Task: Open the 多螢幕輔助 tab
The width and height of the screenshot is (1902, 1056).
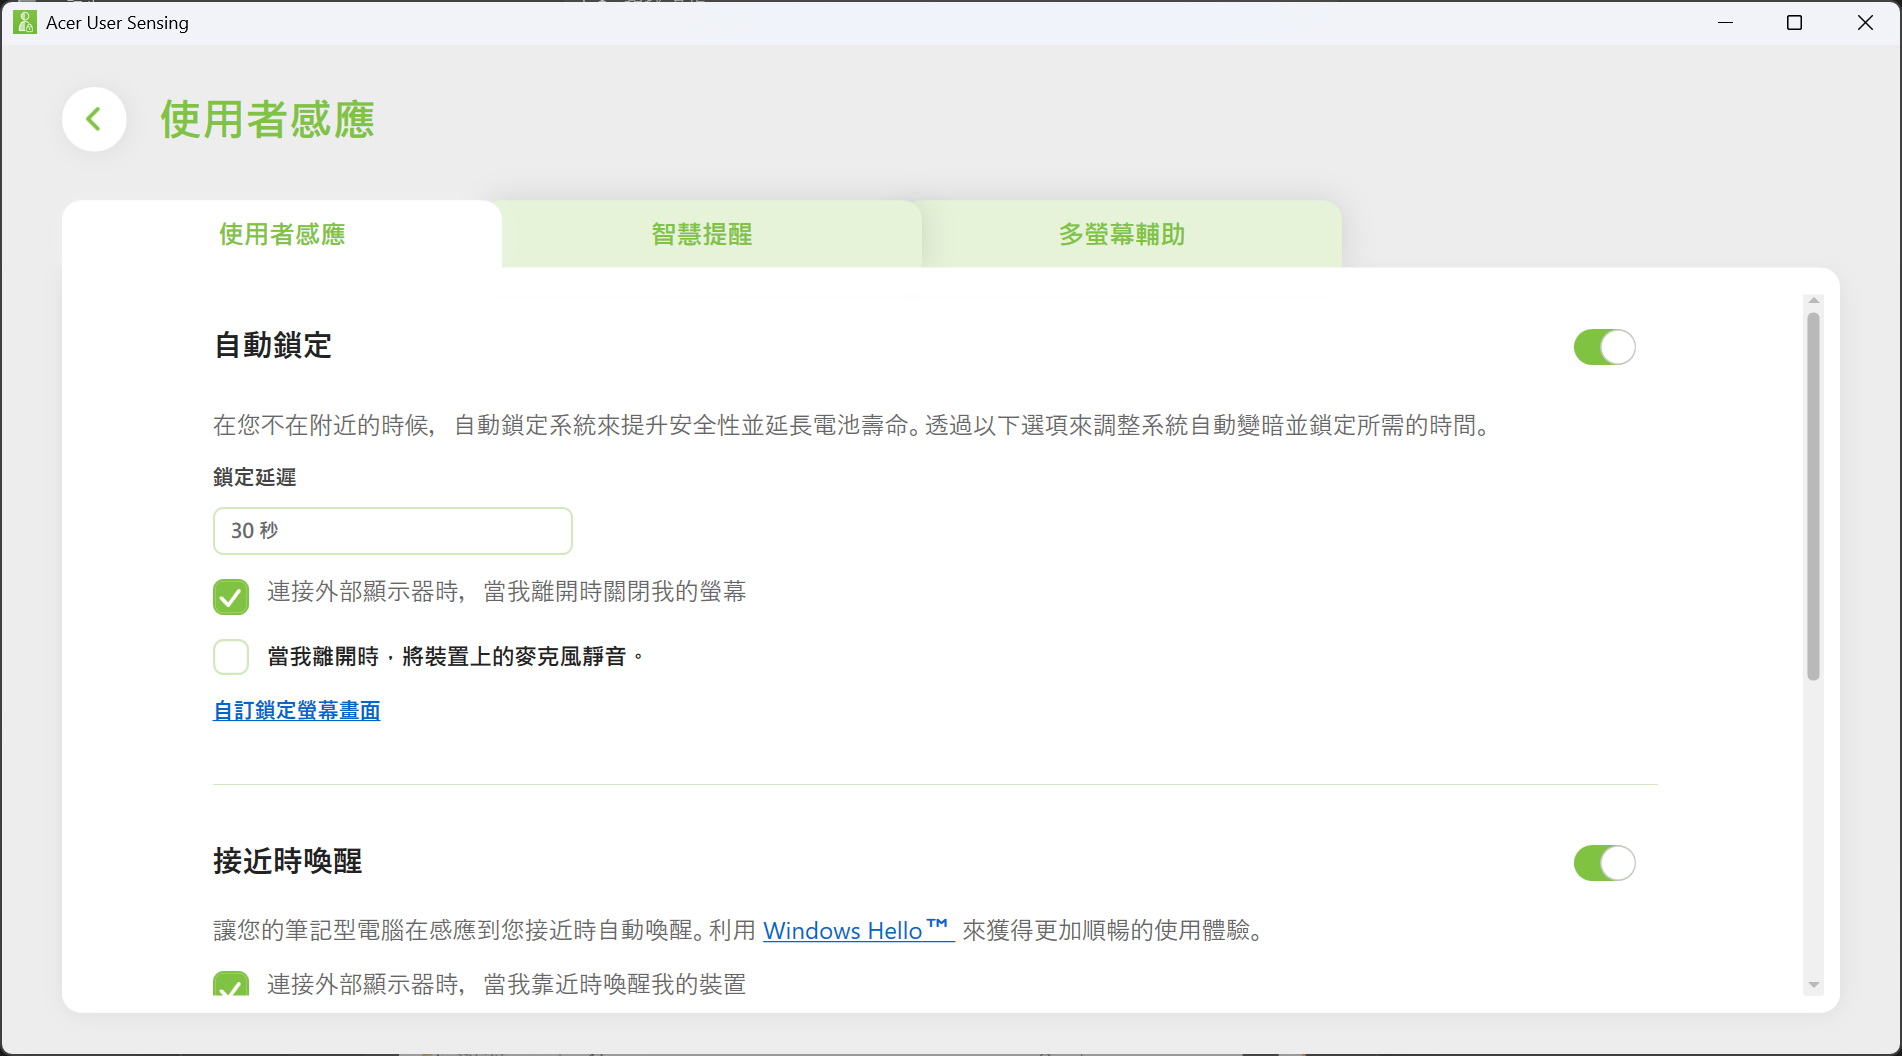Action: (x=1121, y=235)
